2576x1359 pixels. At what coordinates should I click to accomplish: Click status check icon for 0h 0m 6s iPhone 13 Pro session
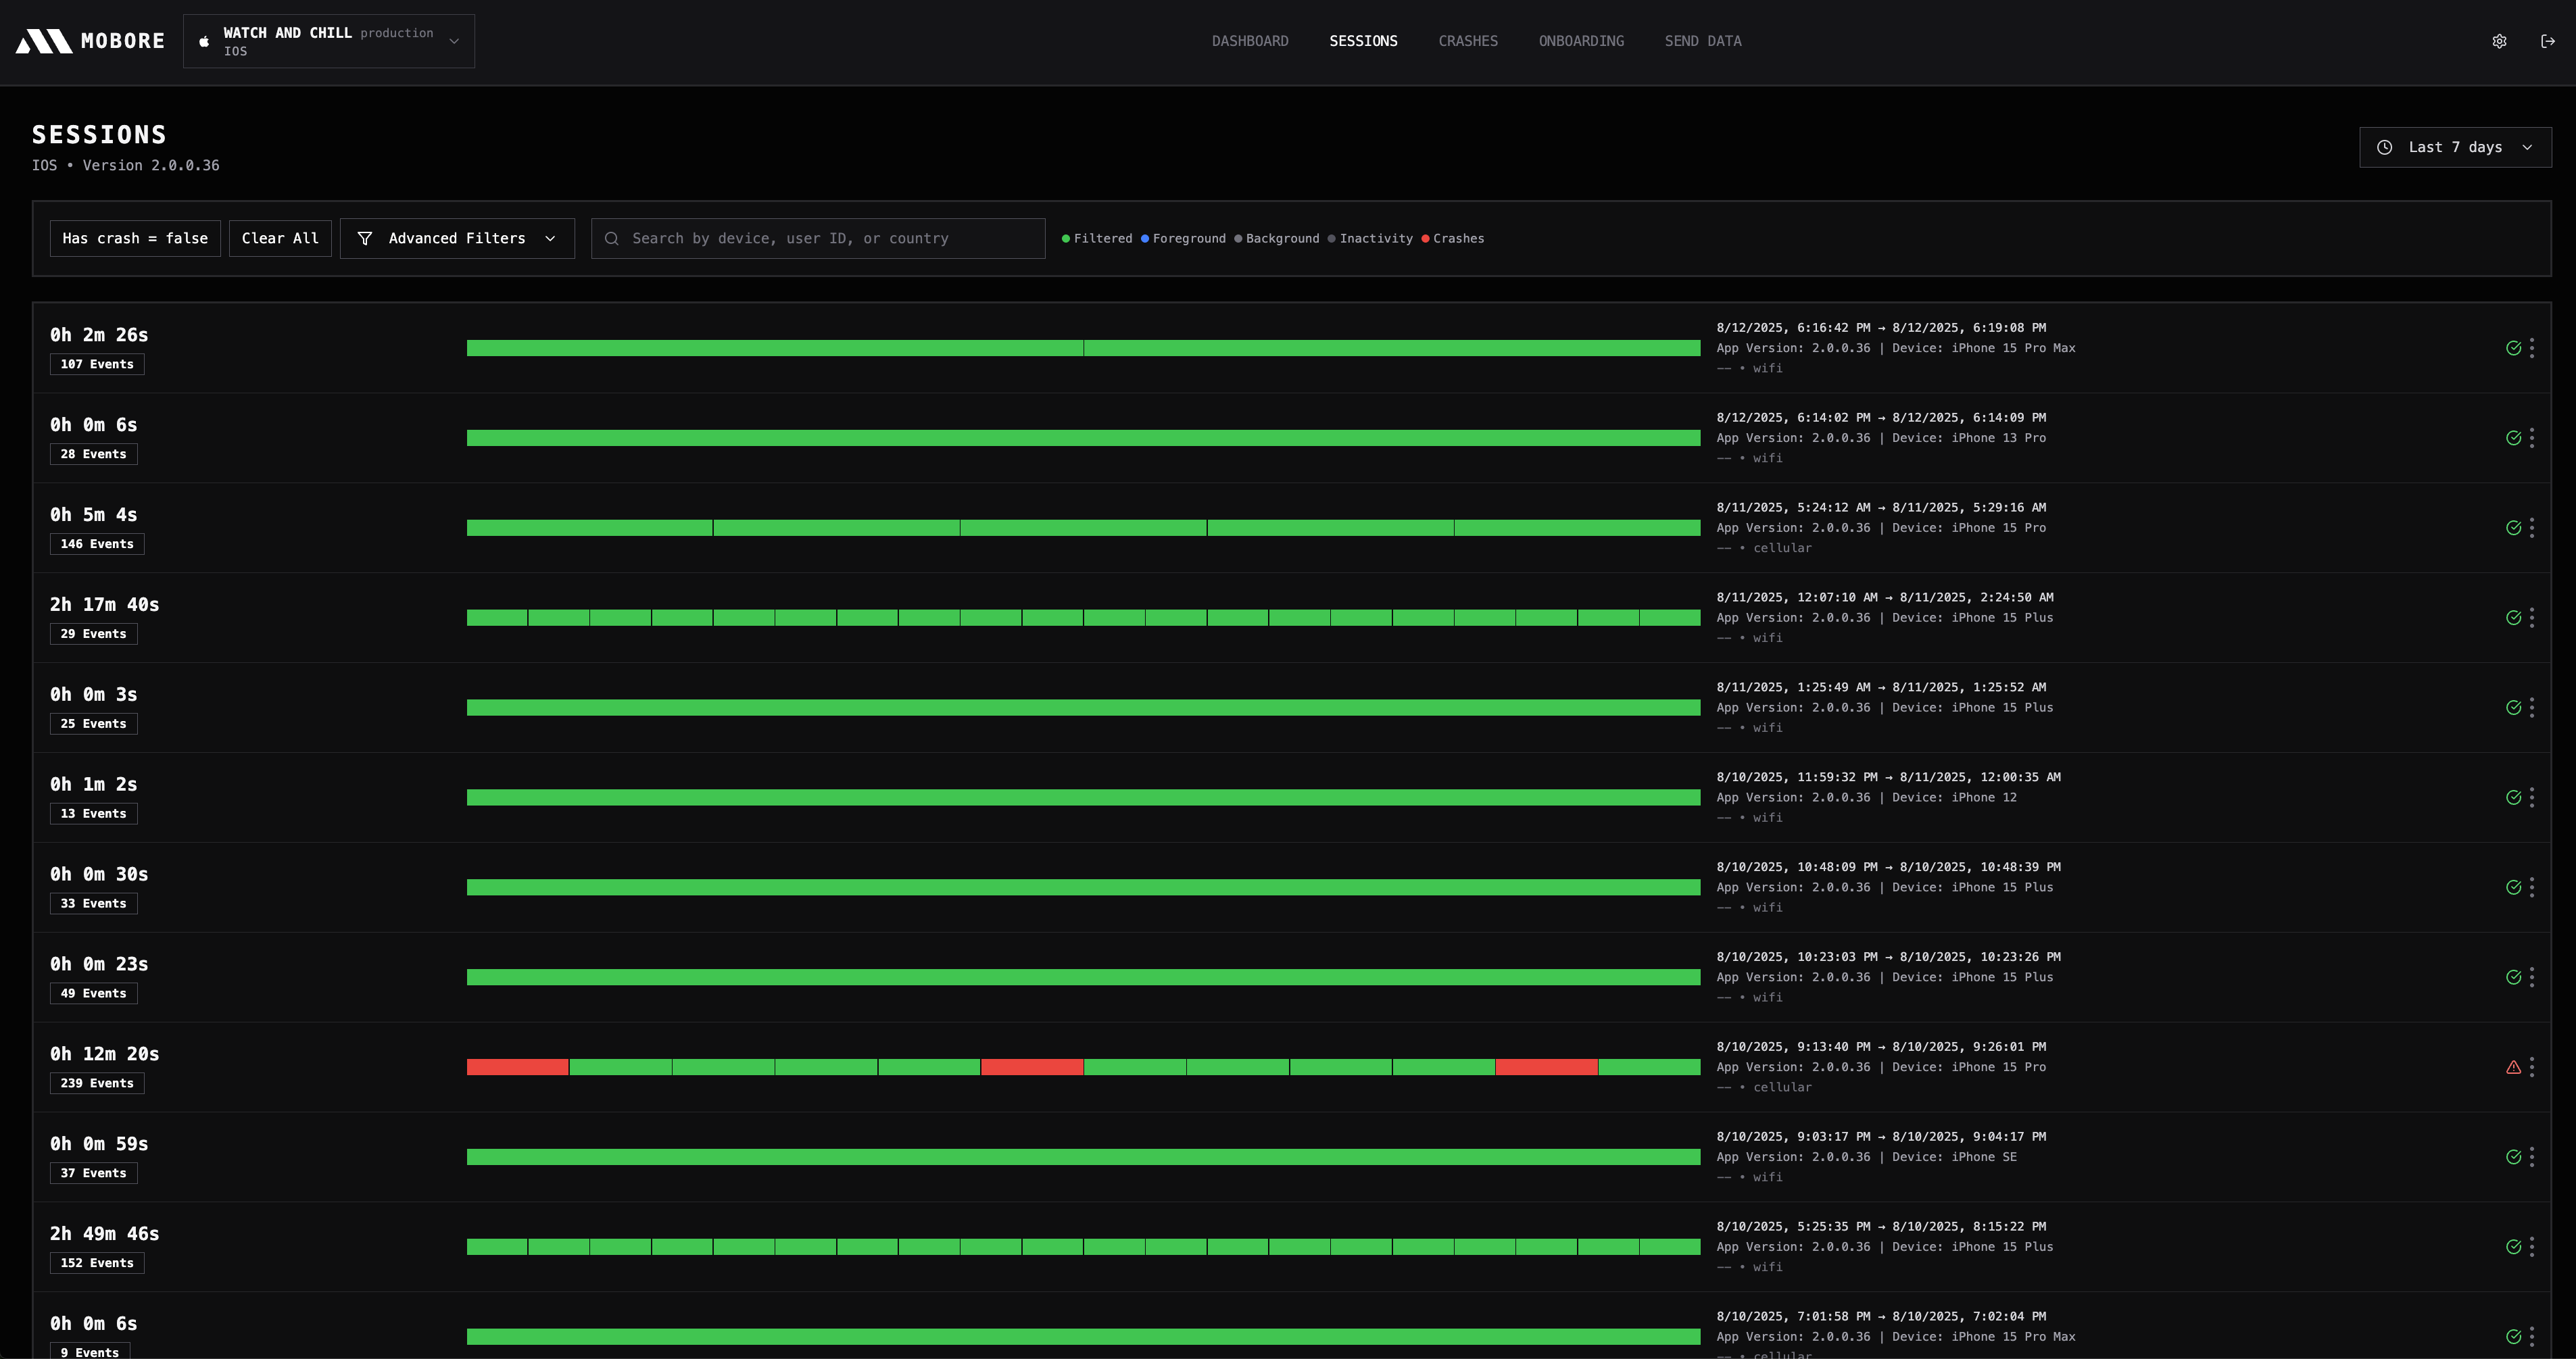click(x=2513, y=438)
